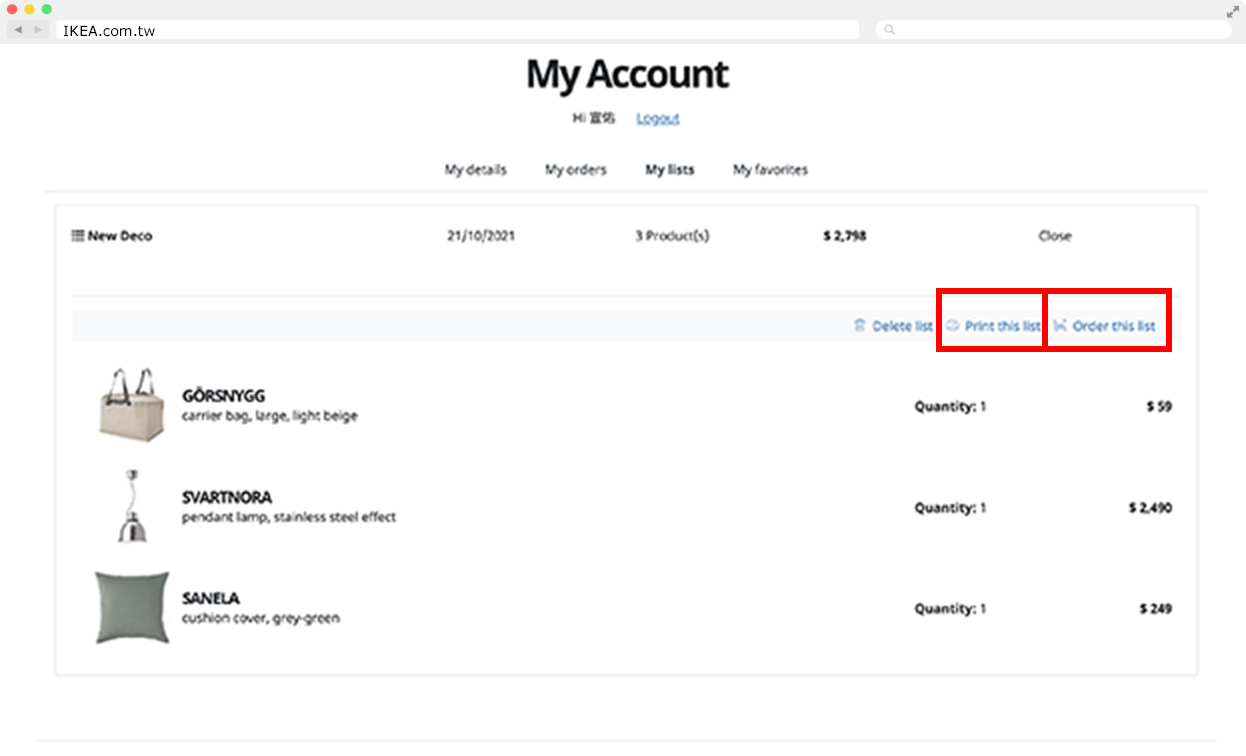Click the browser back arrow
Viewport: 1246px width, 756px height.
pyautogui.click(x=18, y=30)
